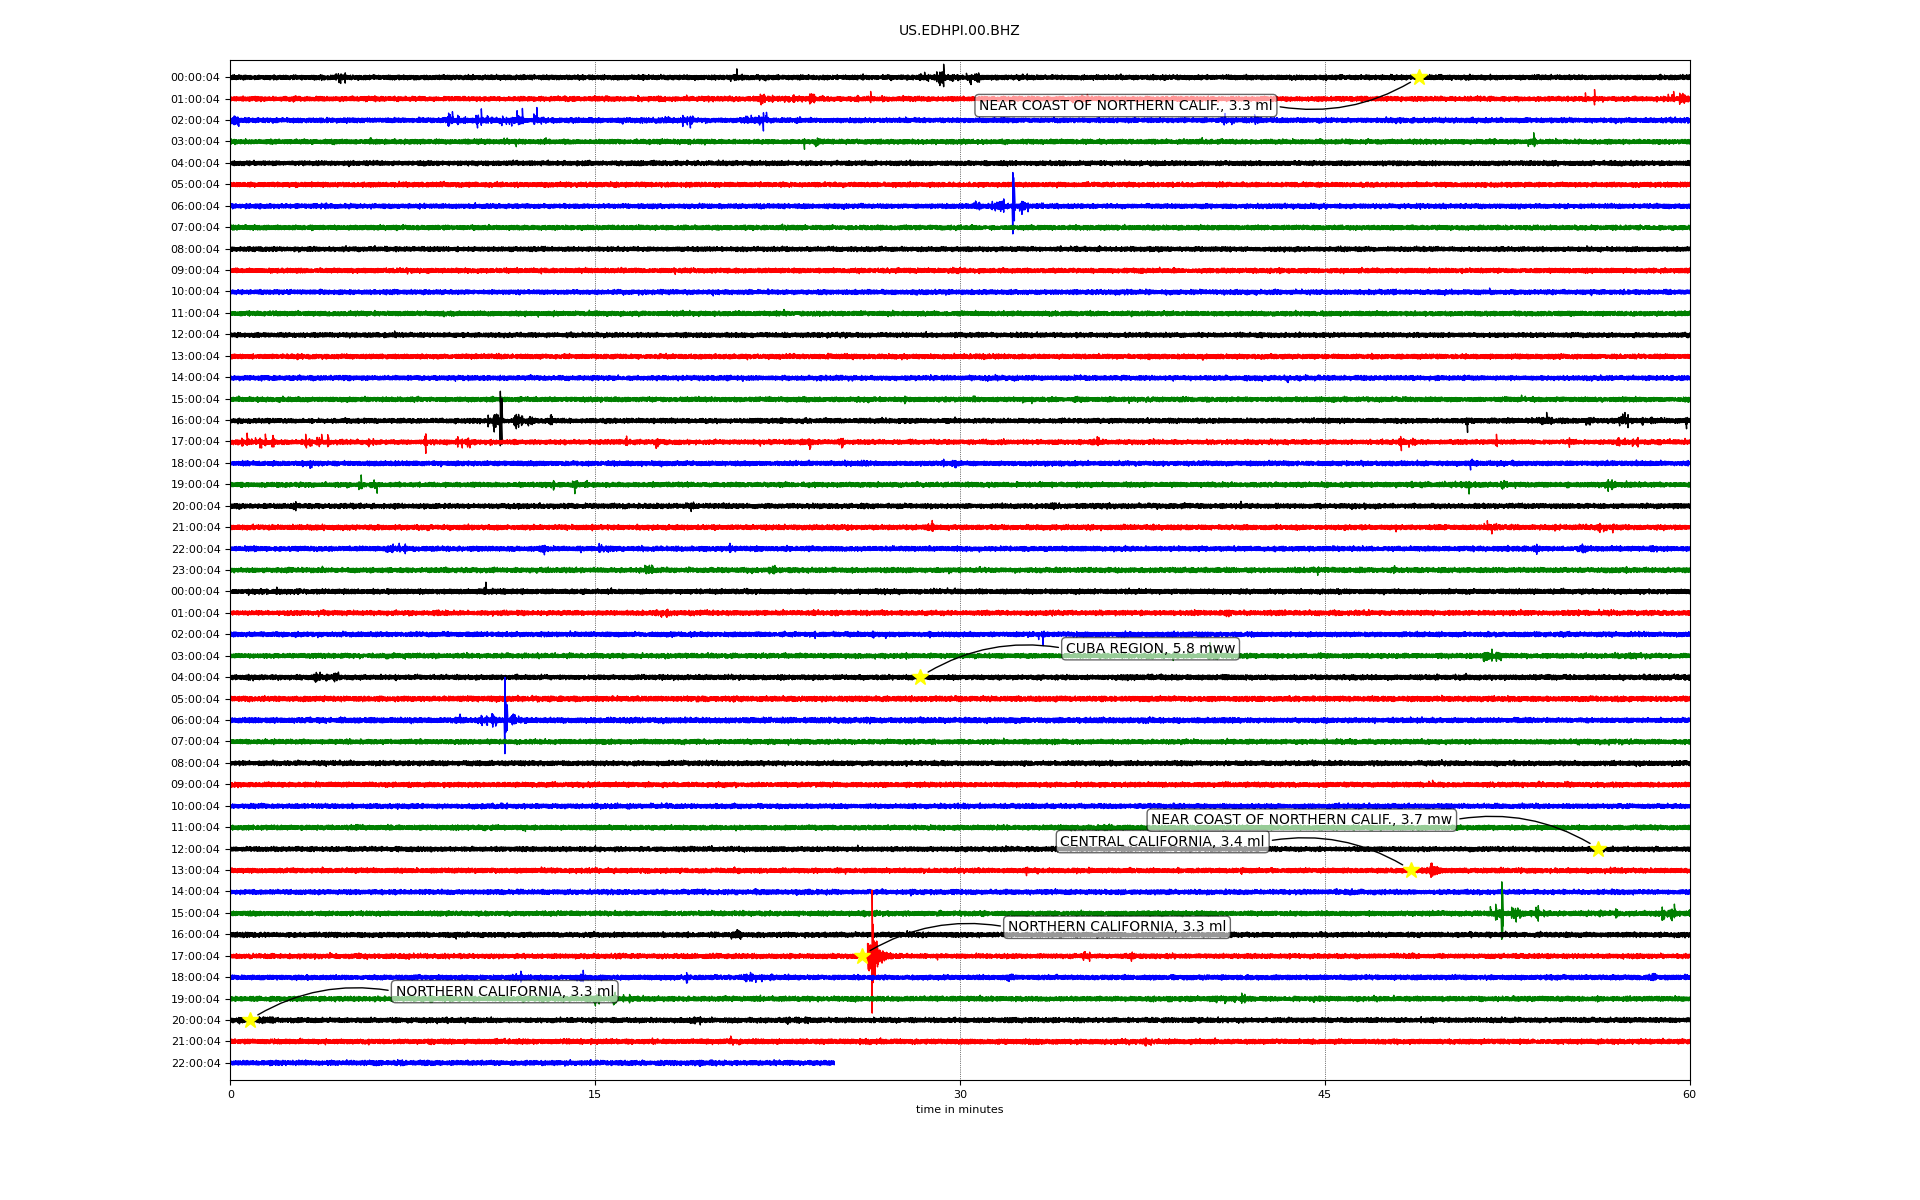Viewport: 1920px width, 1200px height.
Task: Click the NORTHERN CALIFORNIA, 3.3 ml label by the red spike
Action: click(x=1116, y=927)
